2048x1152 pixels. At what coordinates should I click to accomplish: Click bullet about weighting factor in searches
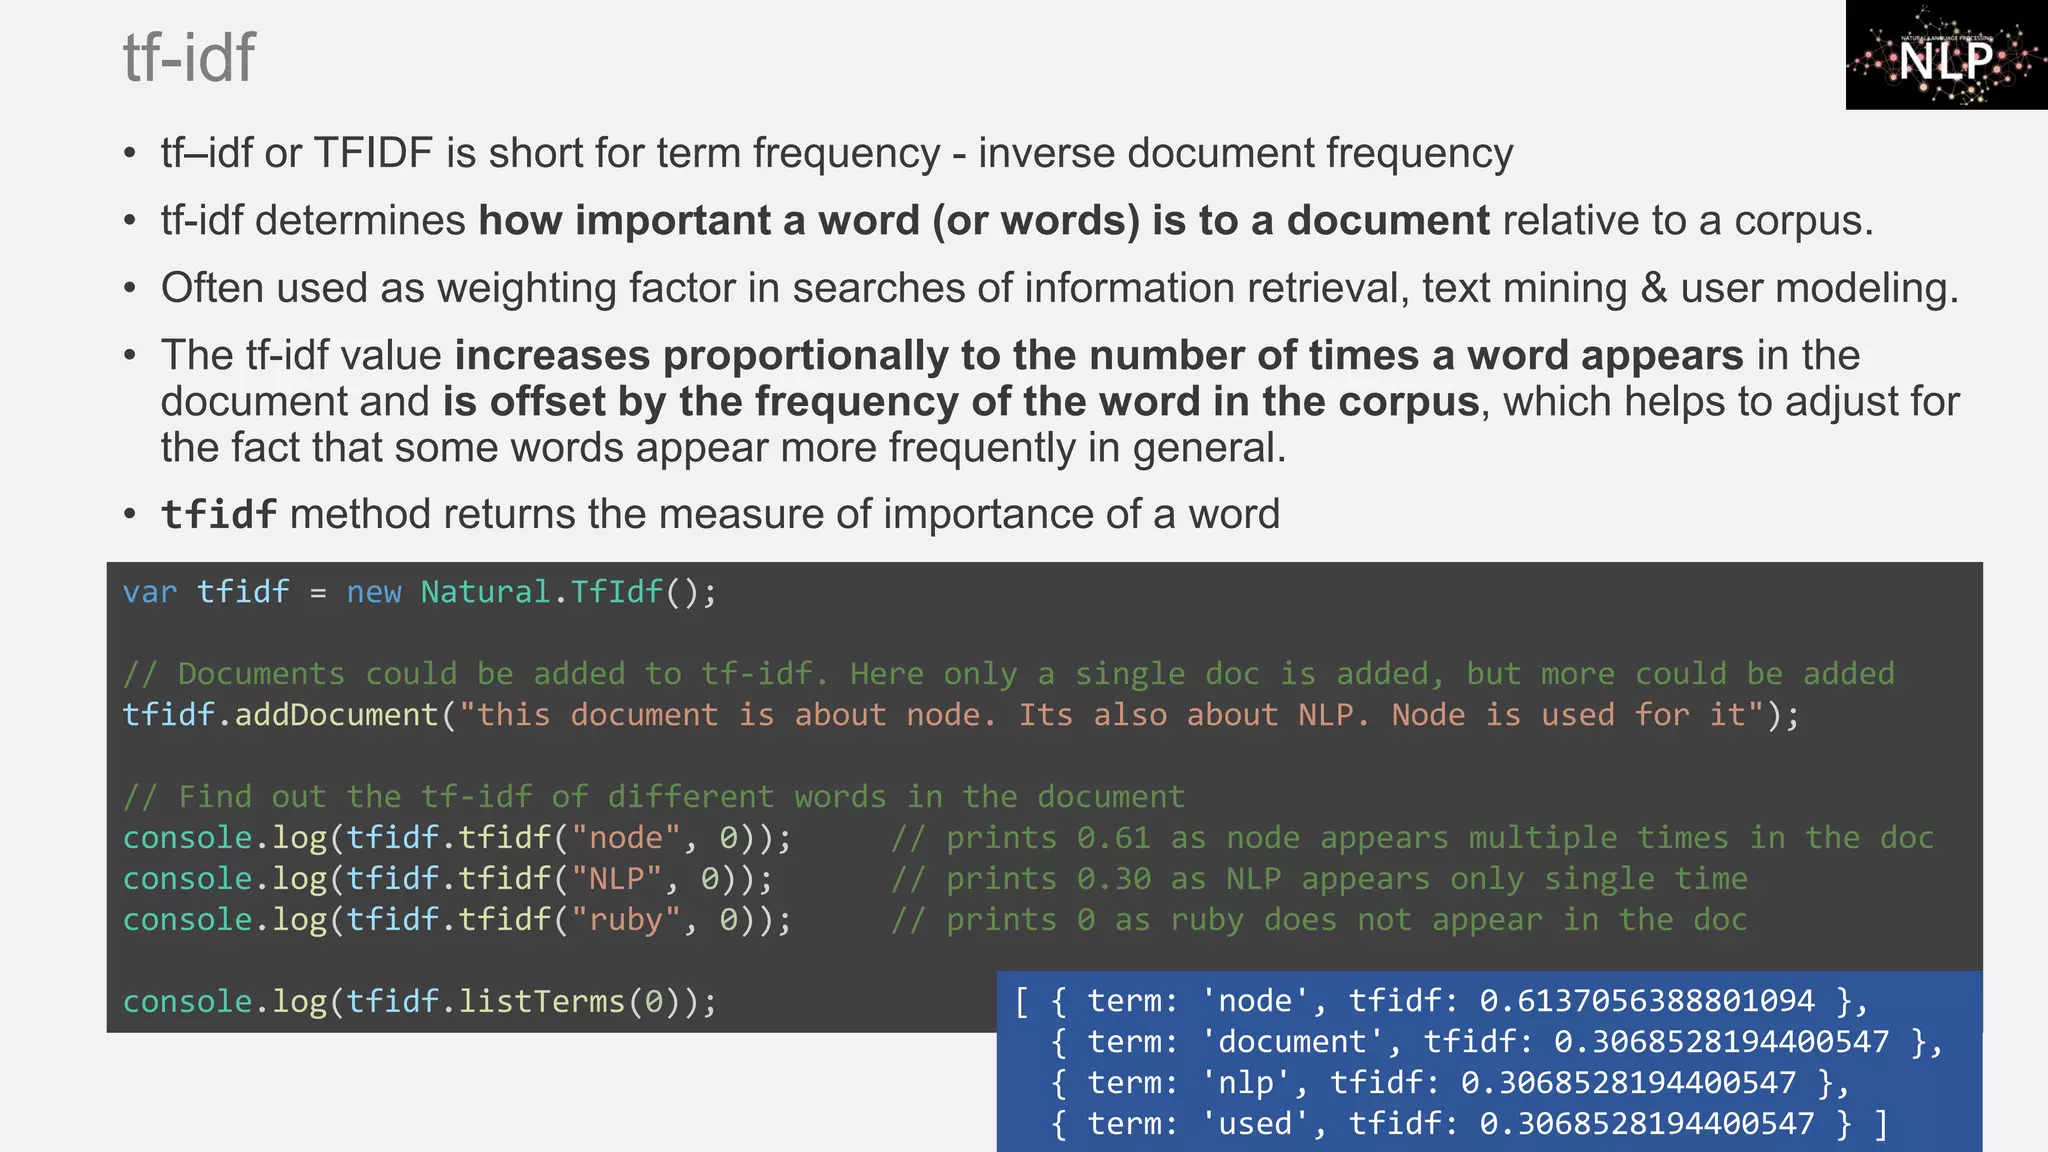click(1058, 288)
